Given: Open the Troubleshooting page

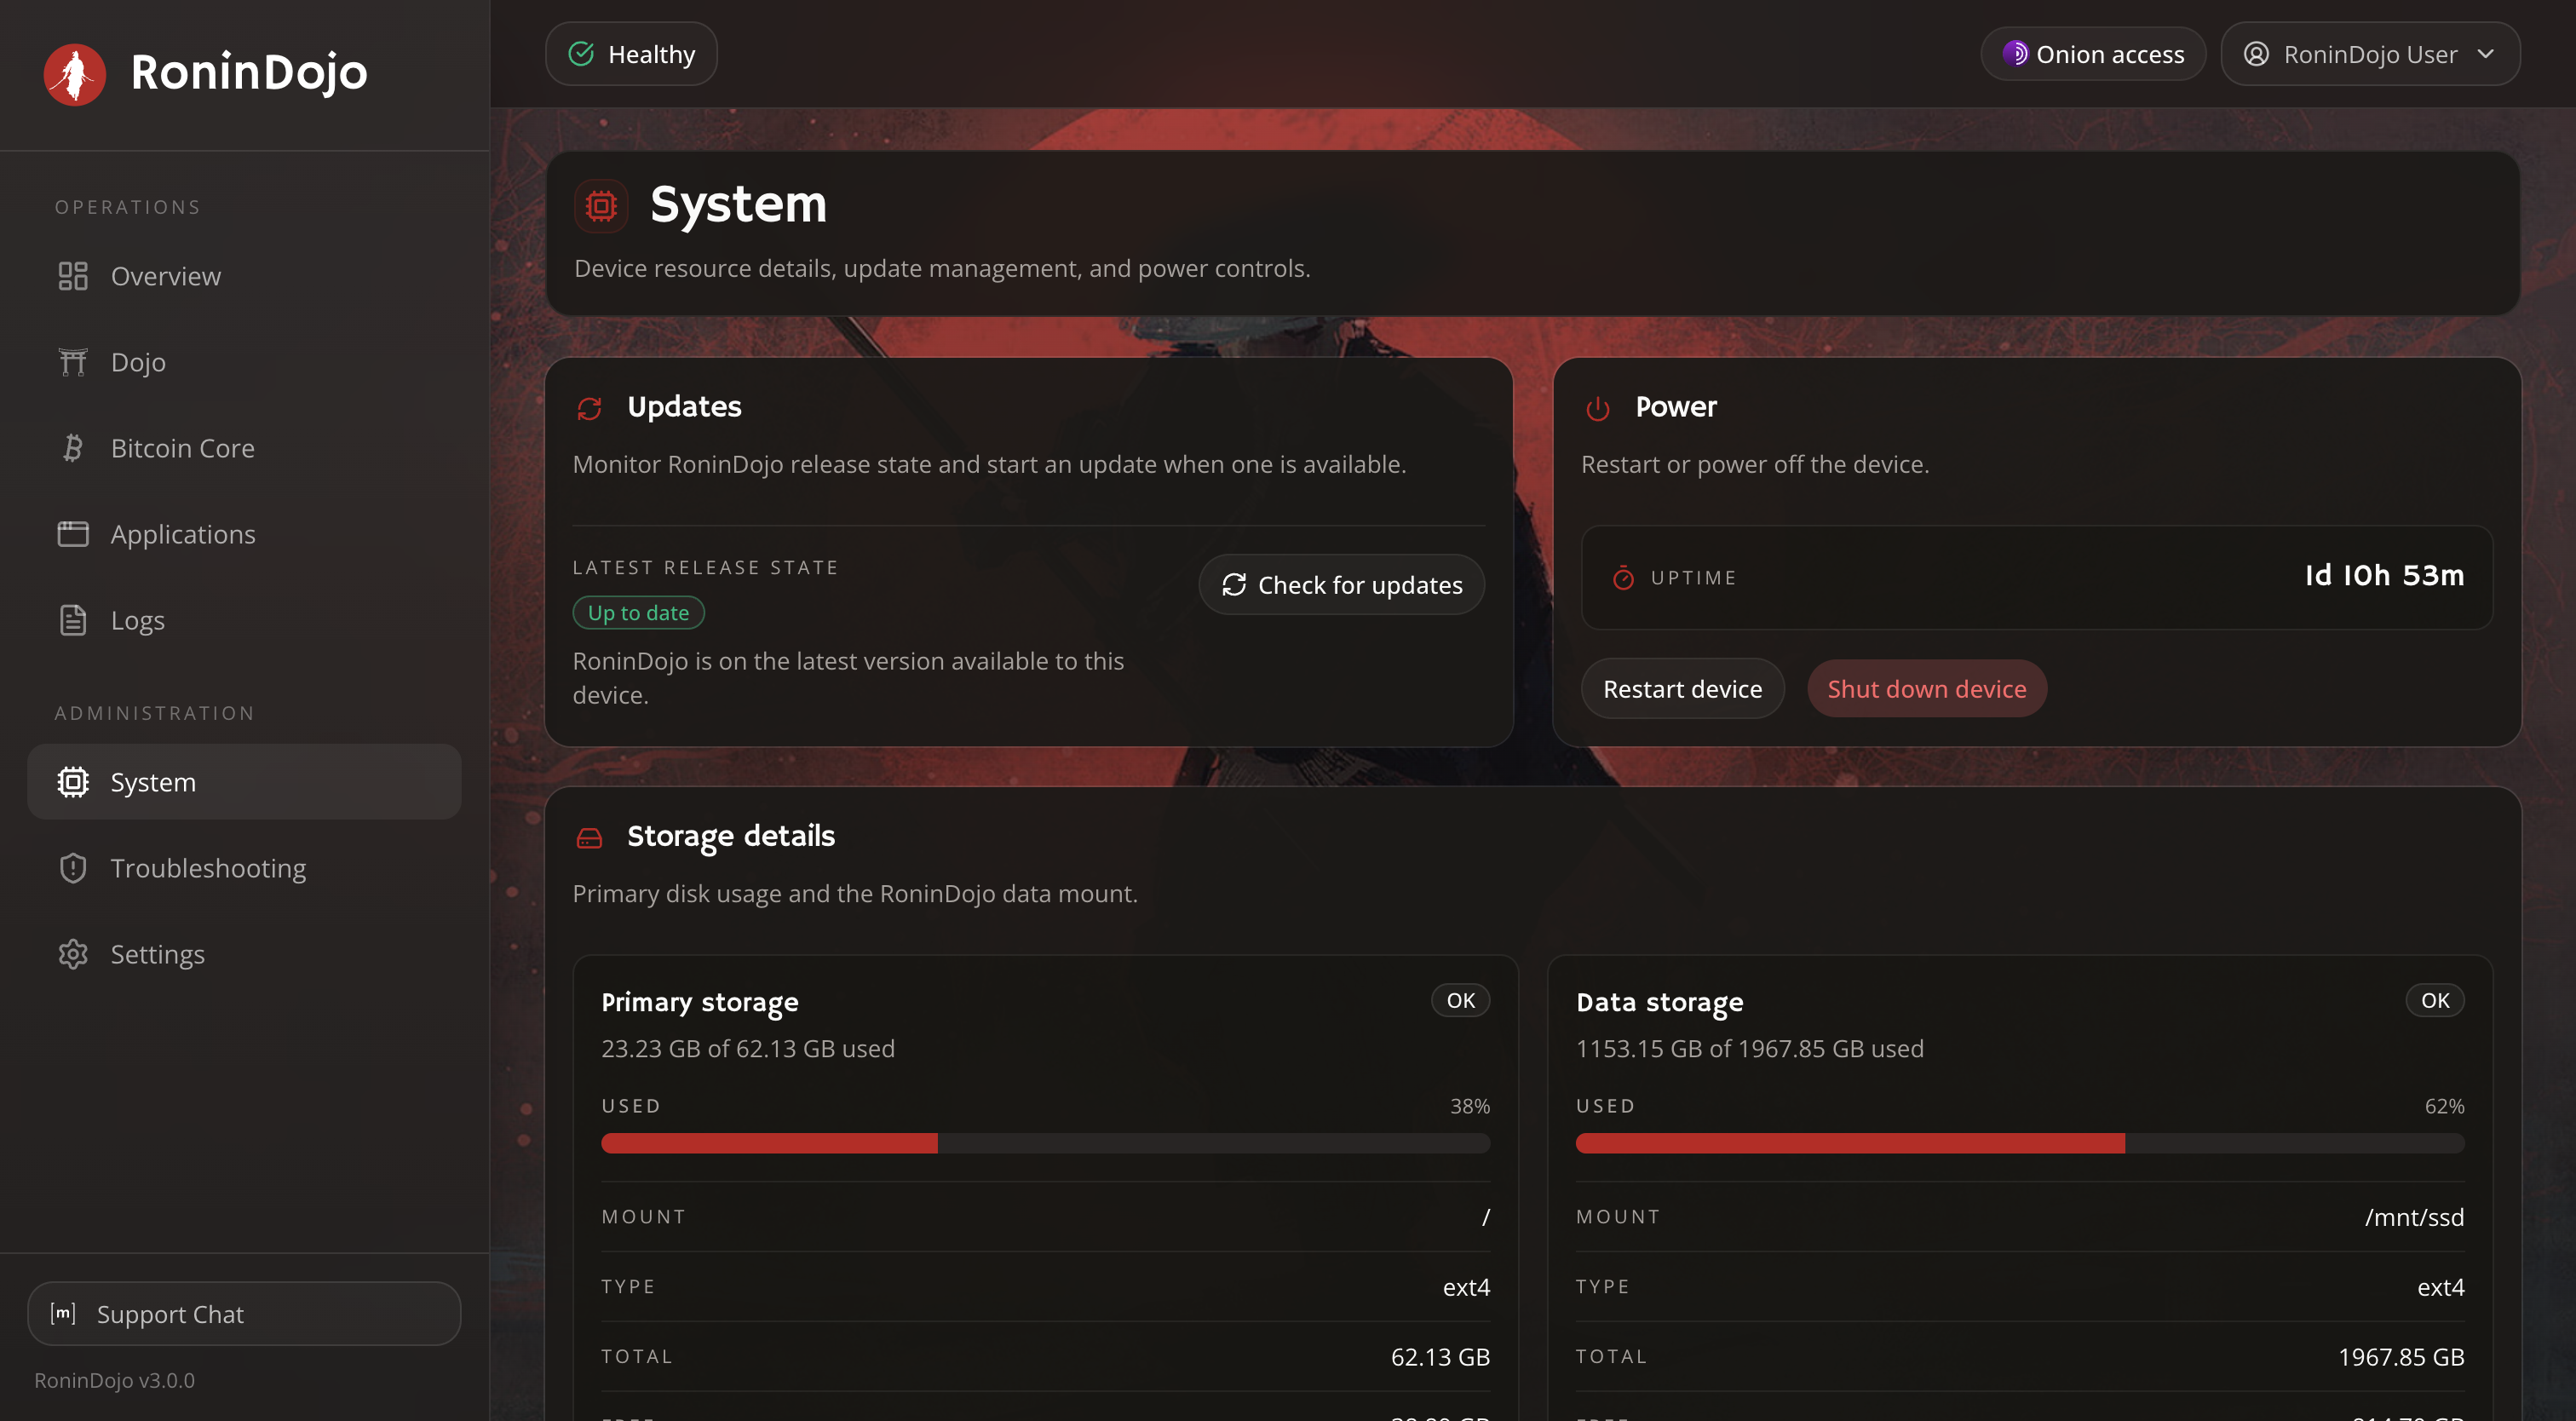Looking at the screenshot, I should [x=244, y=868].
